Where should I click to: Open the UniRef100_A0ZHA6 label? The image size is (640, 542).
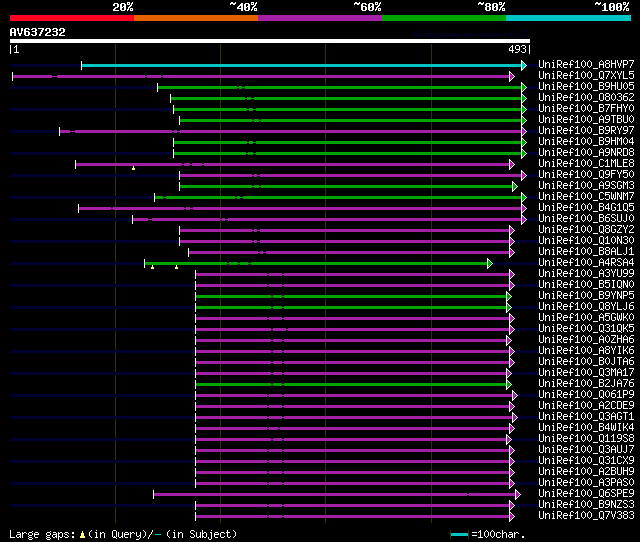click(586, 340)
